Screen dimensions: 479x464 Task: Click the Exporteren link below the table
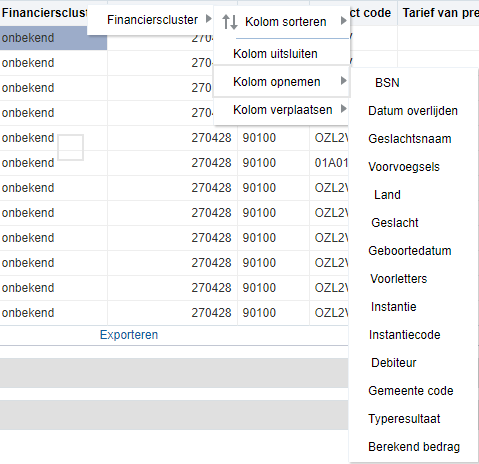(x=129, y=335)
